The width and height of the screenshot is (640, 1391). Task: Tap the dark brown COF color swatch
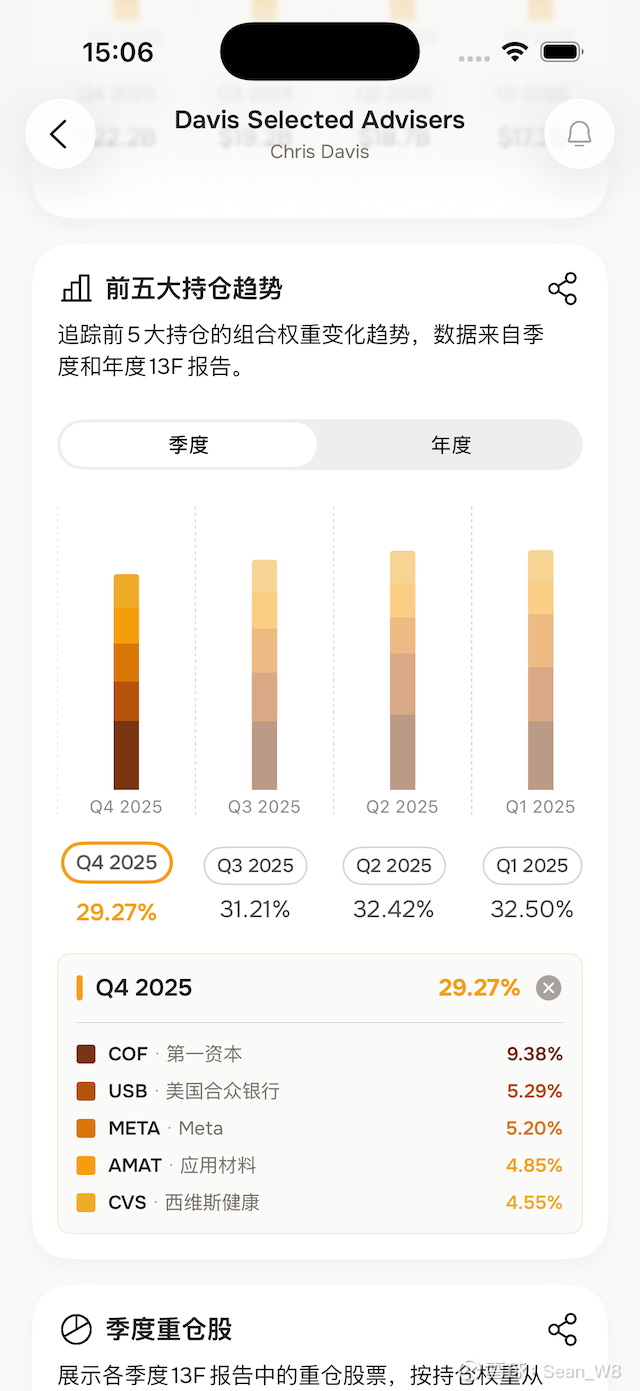(x=86, y=1054)
